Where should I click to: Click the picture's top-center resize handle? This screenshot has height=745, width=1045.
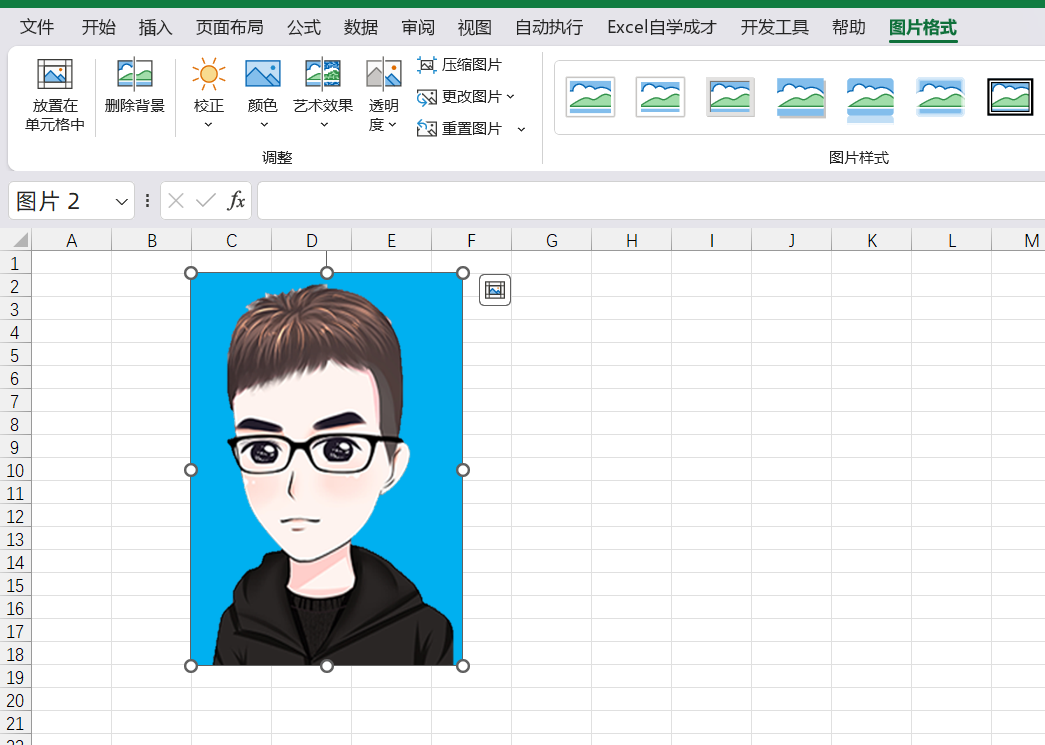tap(327, 273)
